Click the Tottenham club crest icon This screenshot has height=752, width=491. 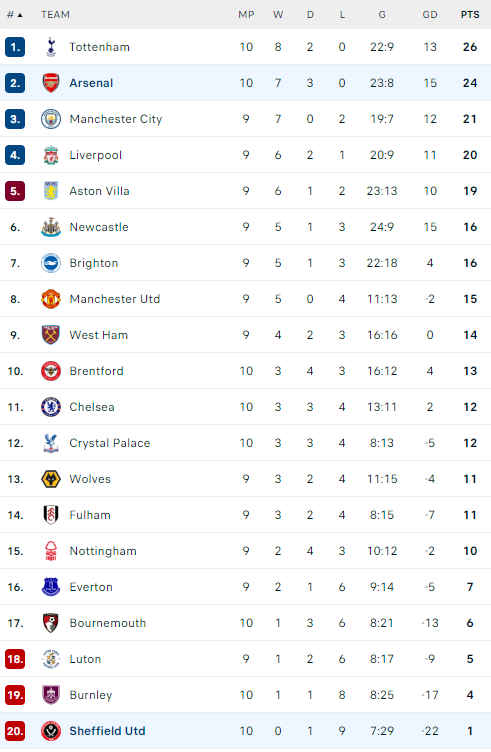[x=51, y=47]
